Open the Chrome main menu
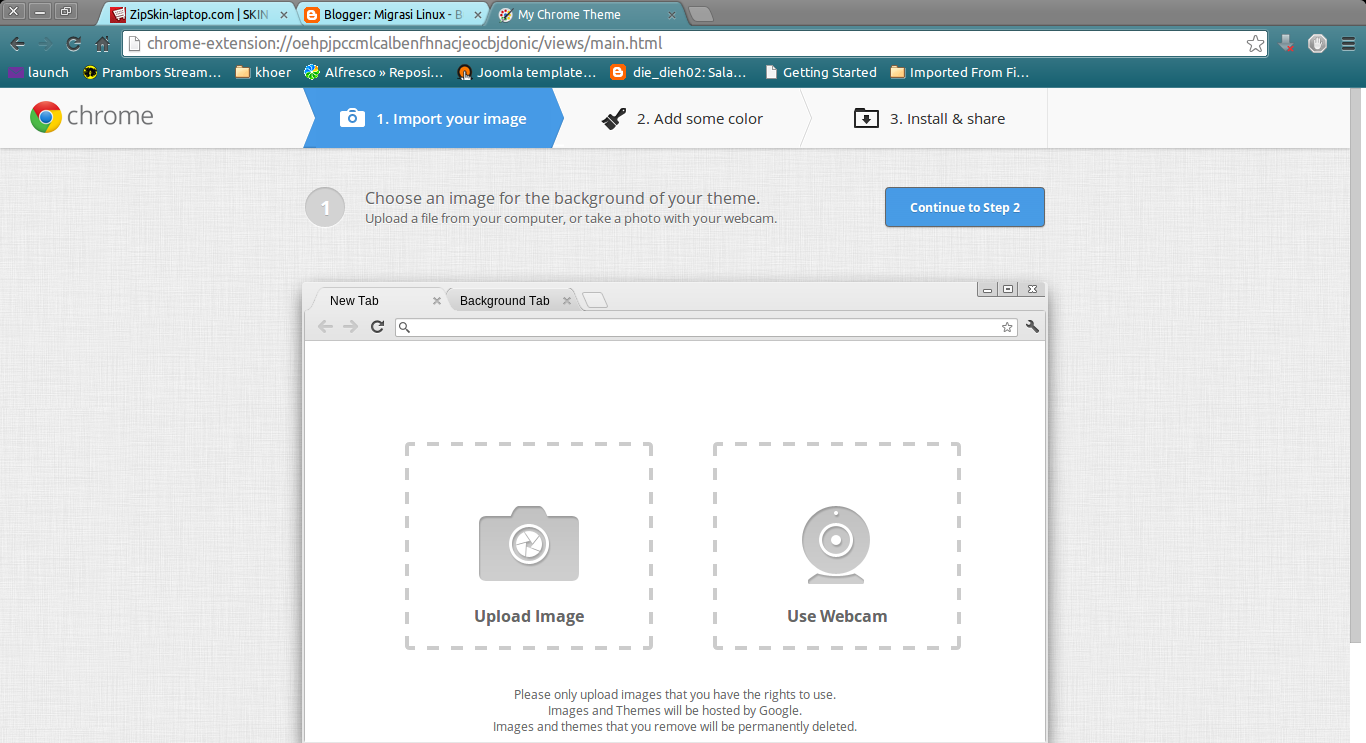 [x=1348, y=44]
